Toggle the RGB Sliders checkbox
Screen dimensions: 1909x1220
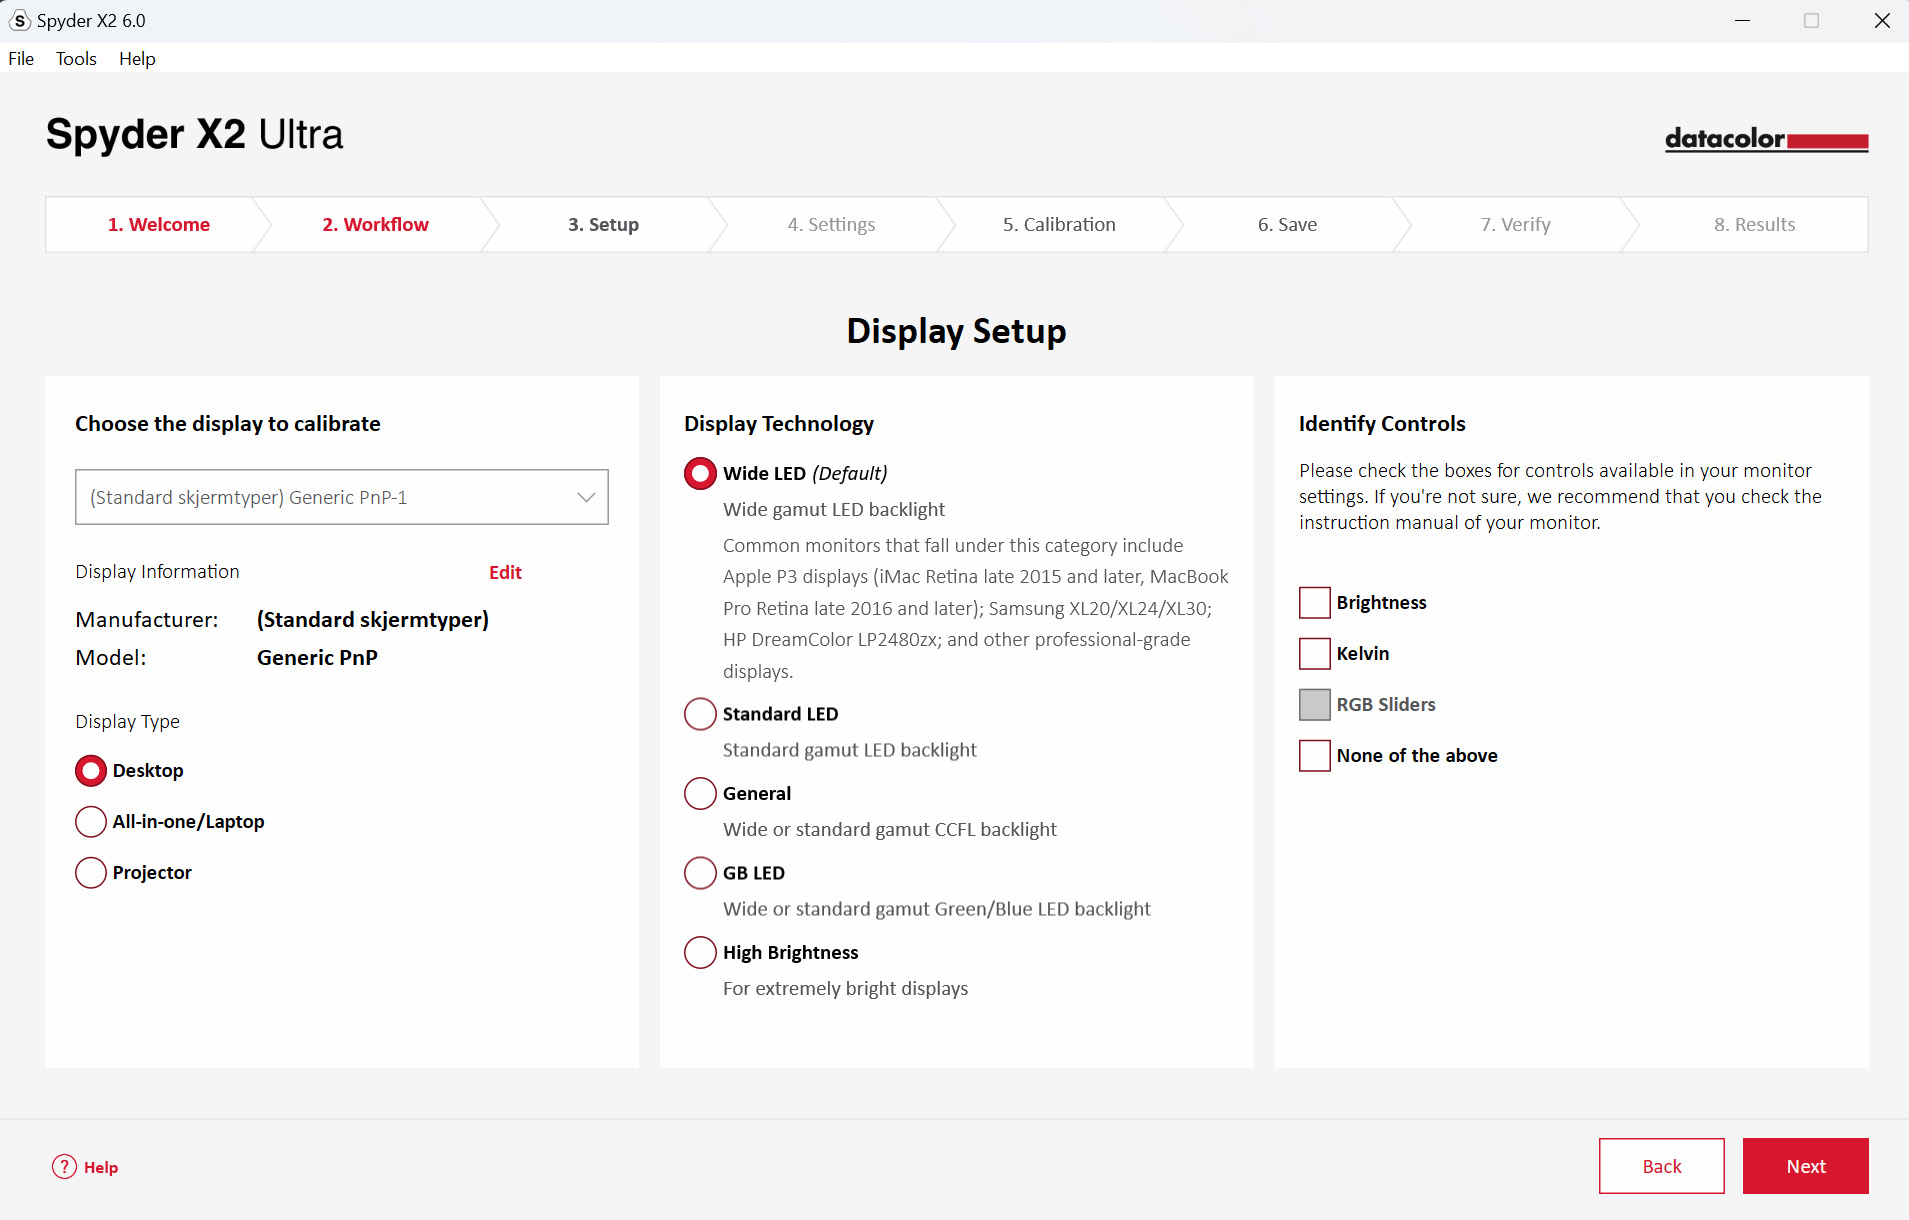1315,705
